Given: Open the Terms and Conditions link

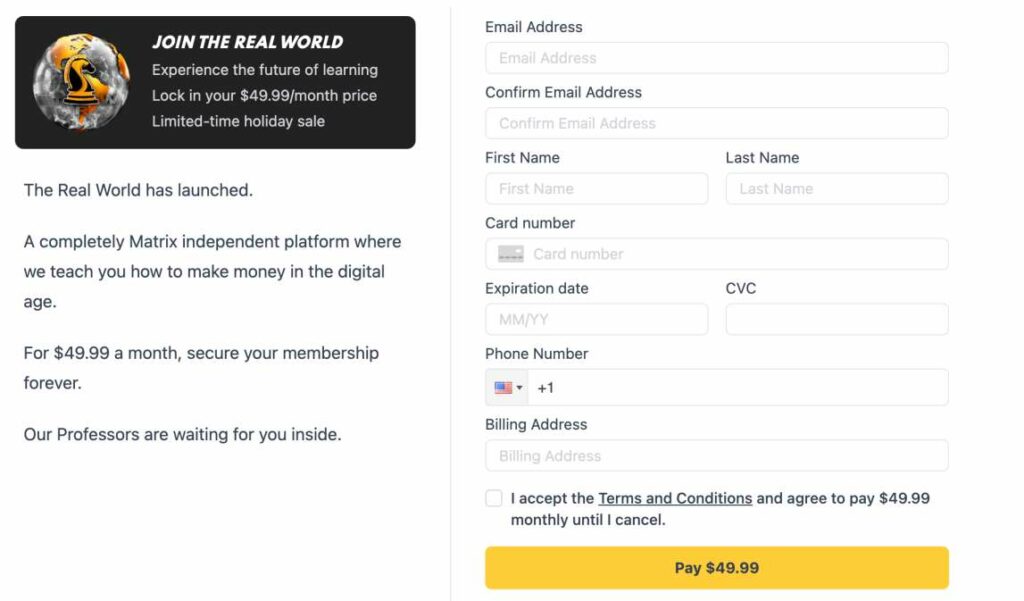Looking at the screenshot, I should tap(675, 498).
